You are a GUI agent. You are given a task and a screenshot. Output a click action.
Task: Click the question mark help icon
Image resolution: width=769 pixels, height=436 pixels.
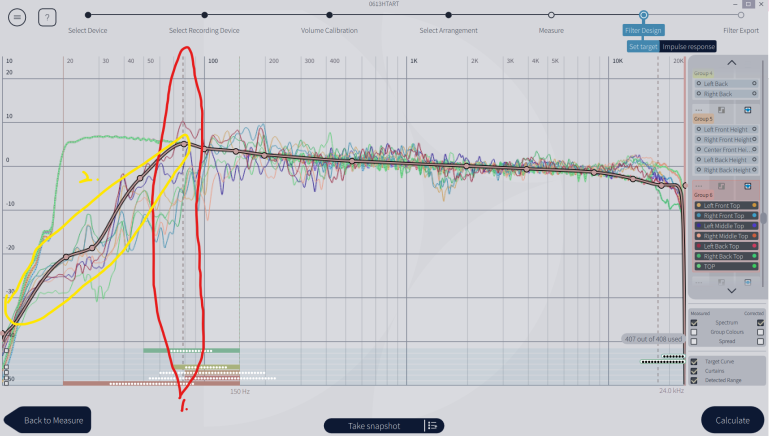(47, 18)
